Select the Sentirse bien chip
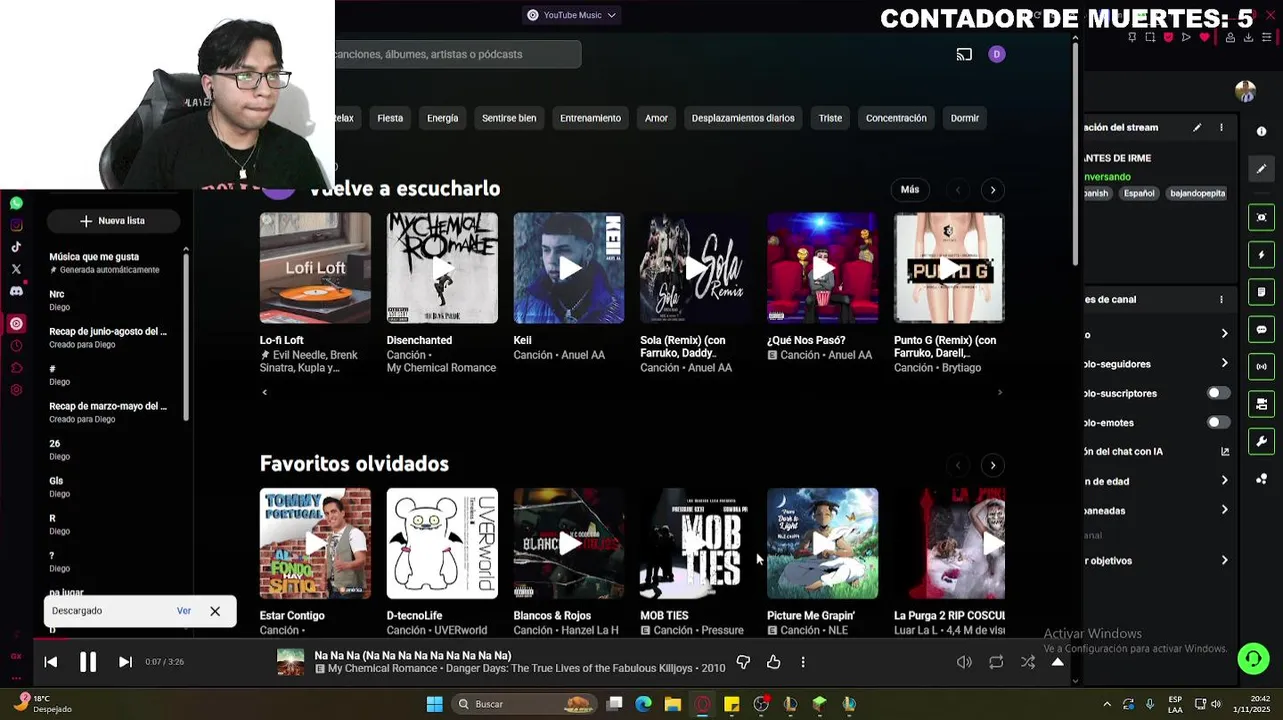 click(509, 118)
